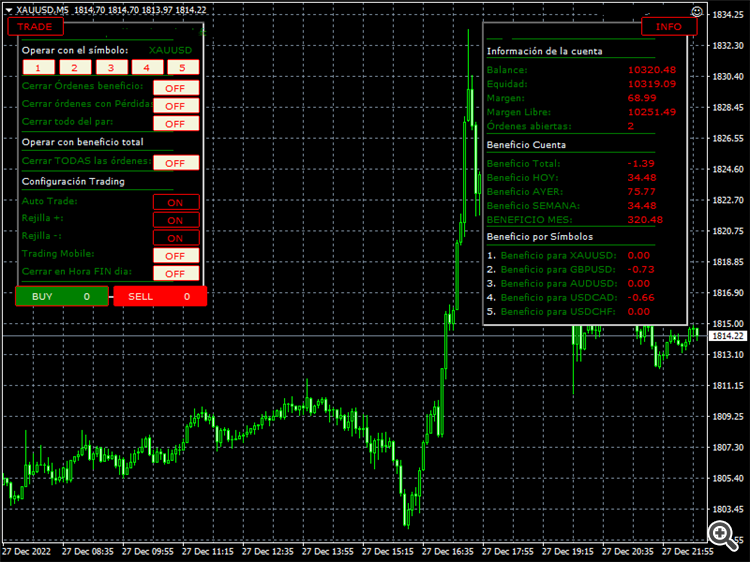Click the green BUY button
This screenshot has width=750, height=562.
[62, 296]
